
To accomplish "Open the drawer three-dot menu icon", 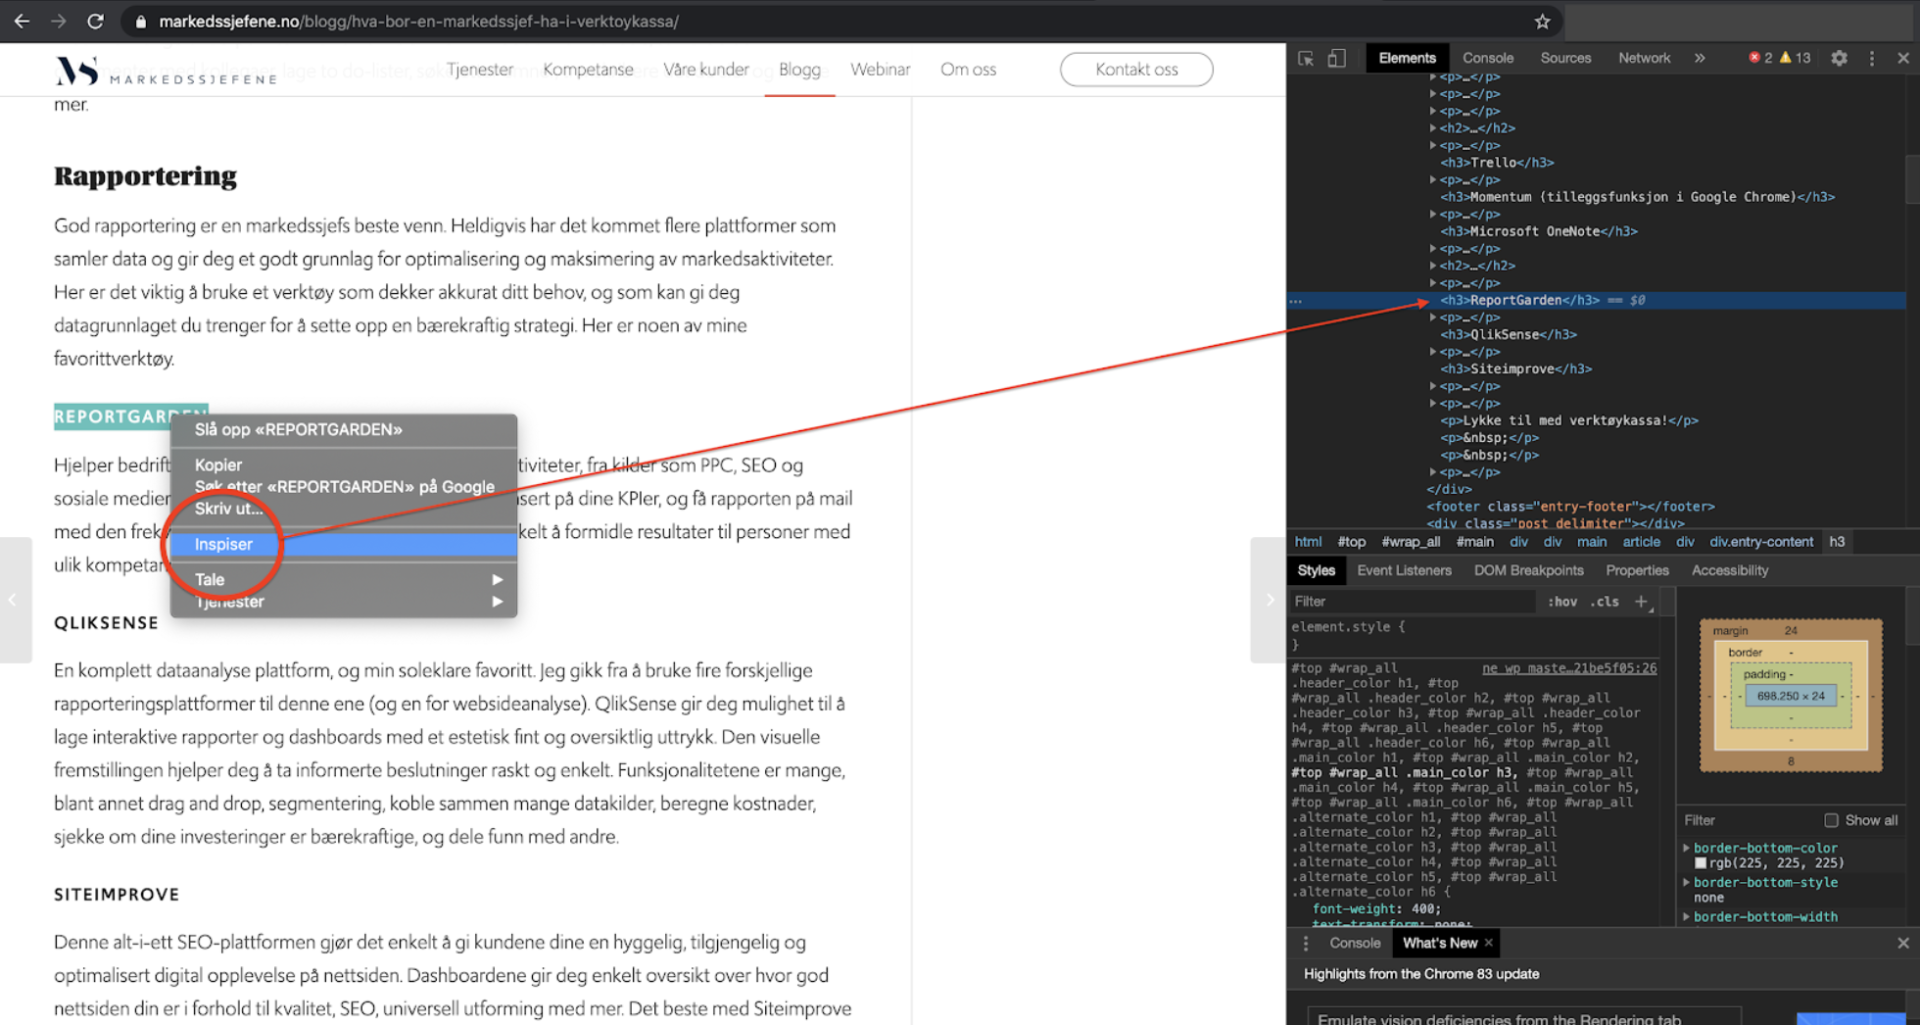I will coord(1306,943).
